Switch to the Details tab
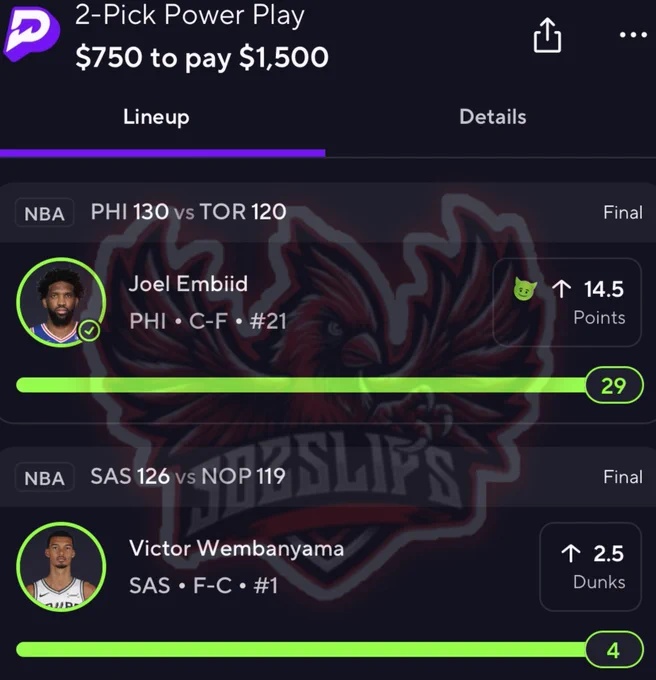656x680 pixels. pos(493,117)
